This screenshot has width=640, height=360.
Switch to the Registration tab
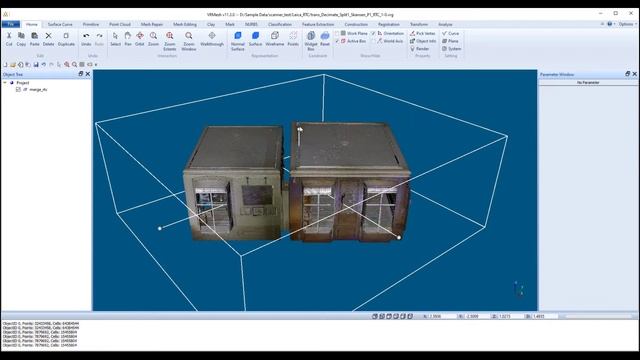389,24
